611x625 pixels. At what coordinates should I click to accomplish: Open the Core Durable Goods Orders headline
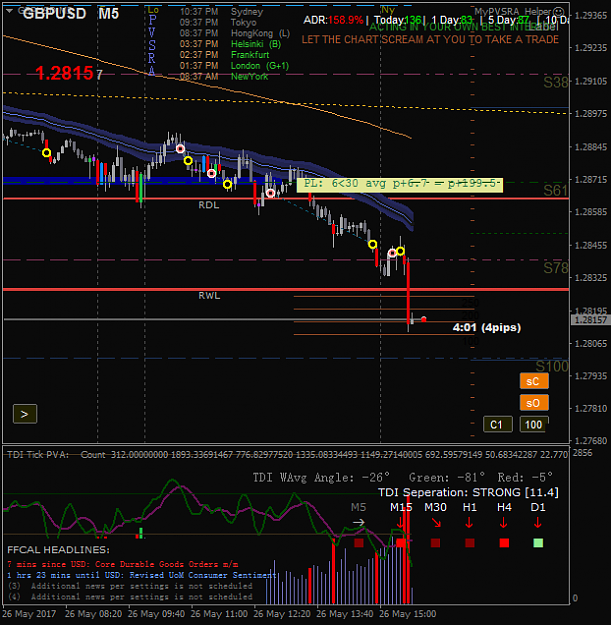point(123,564)
